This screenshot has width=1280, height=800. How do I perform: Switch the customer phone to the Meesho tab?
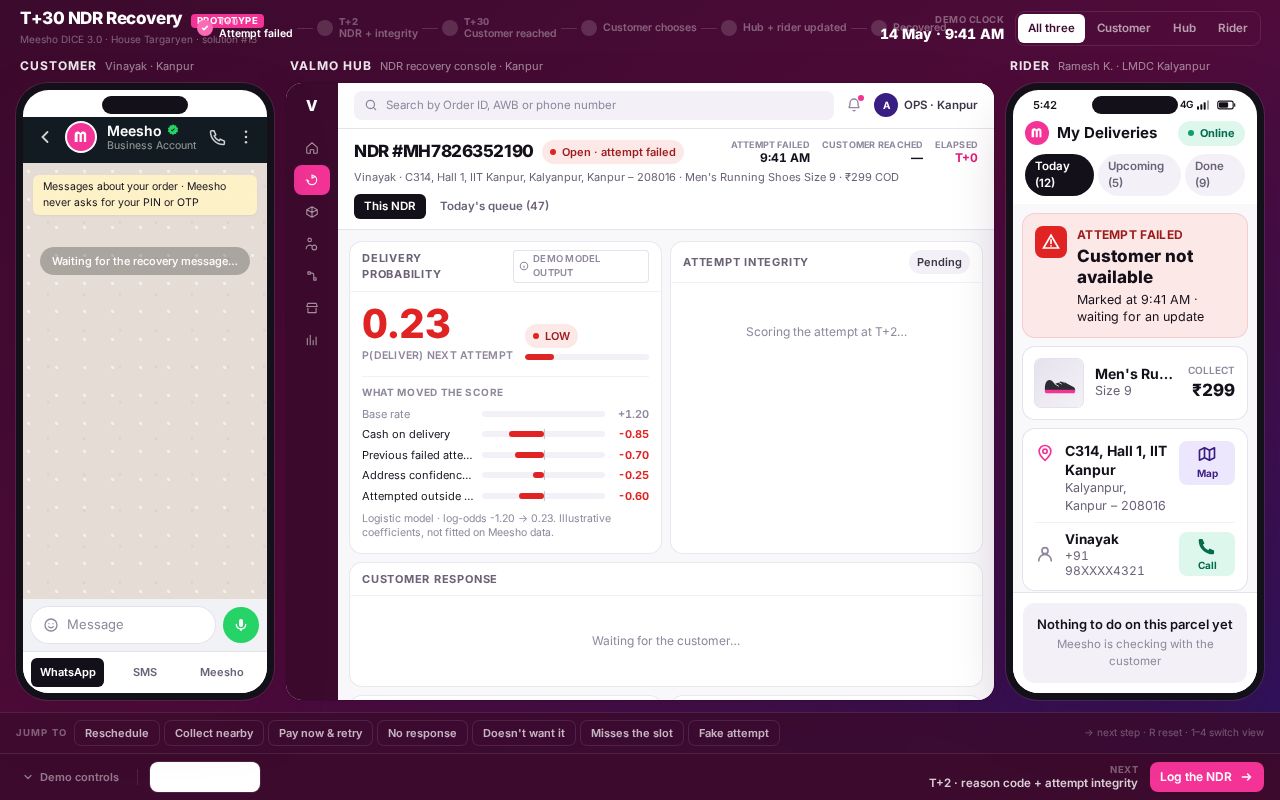[222, 672]
